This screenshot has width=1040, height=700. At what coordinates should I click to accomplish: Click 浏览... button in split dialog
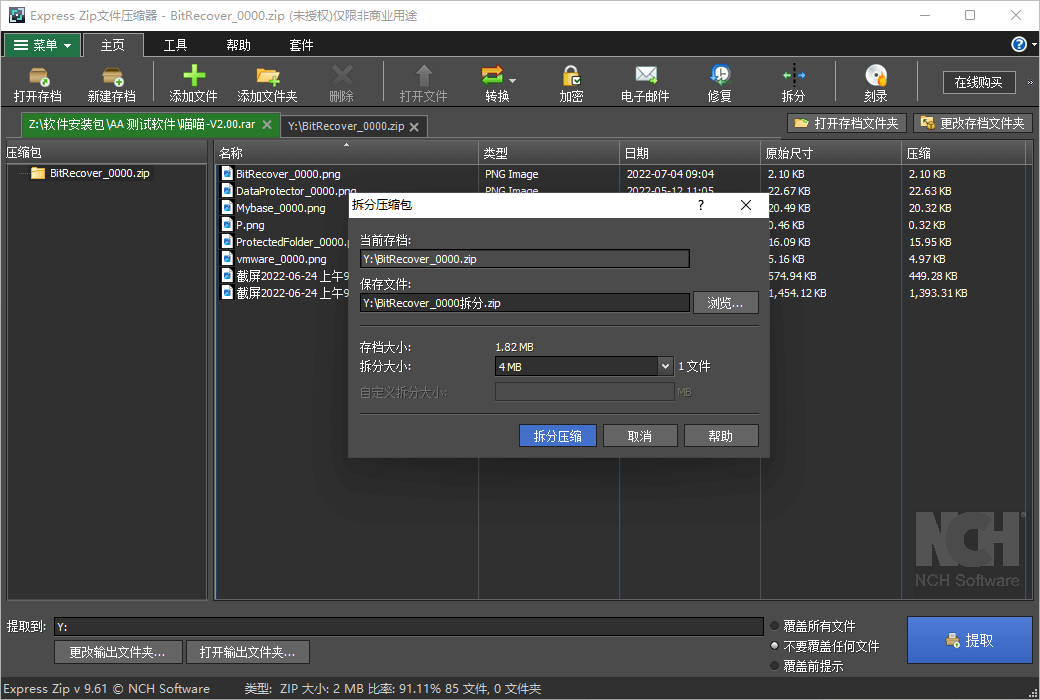pyautogui.click(x=726, y=303)
